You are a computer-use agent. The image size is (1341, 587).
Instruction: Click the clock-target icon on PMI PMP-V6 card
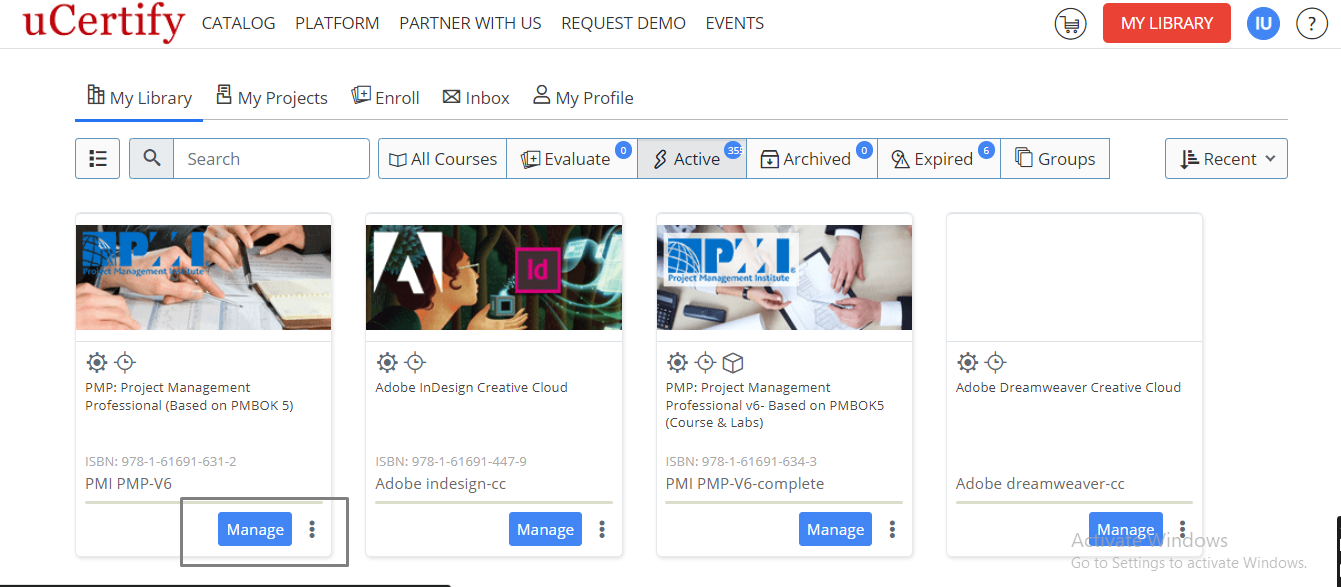point(124,362)
